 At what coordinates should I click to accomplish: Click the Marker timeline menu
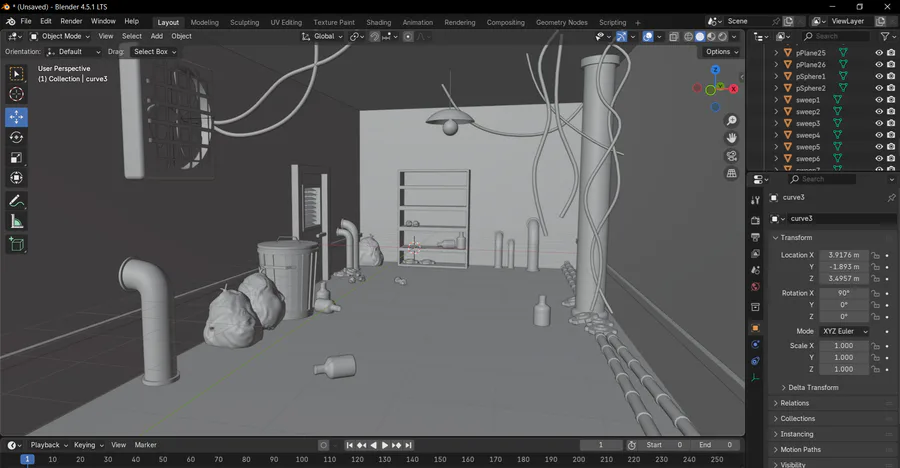(x=145, y=445)
